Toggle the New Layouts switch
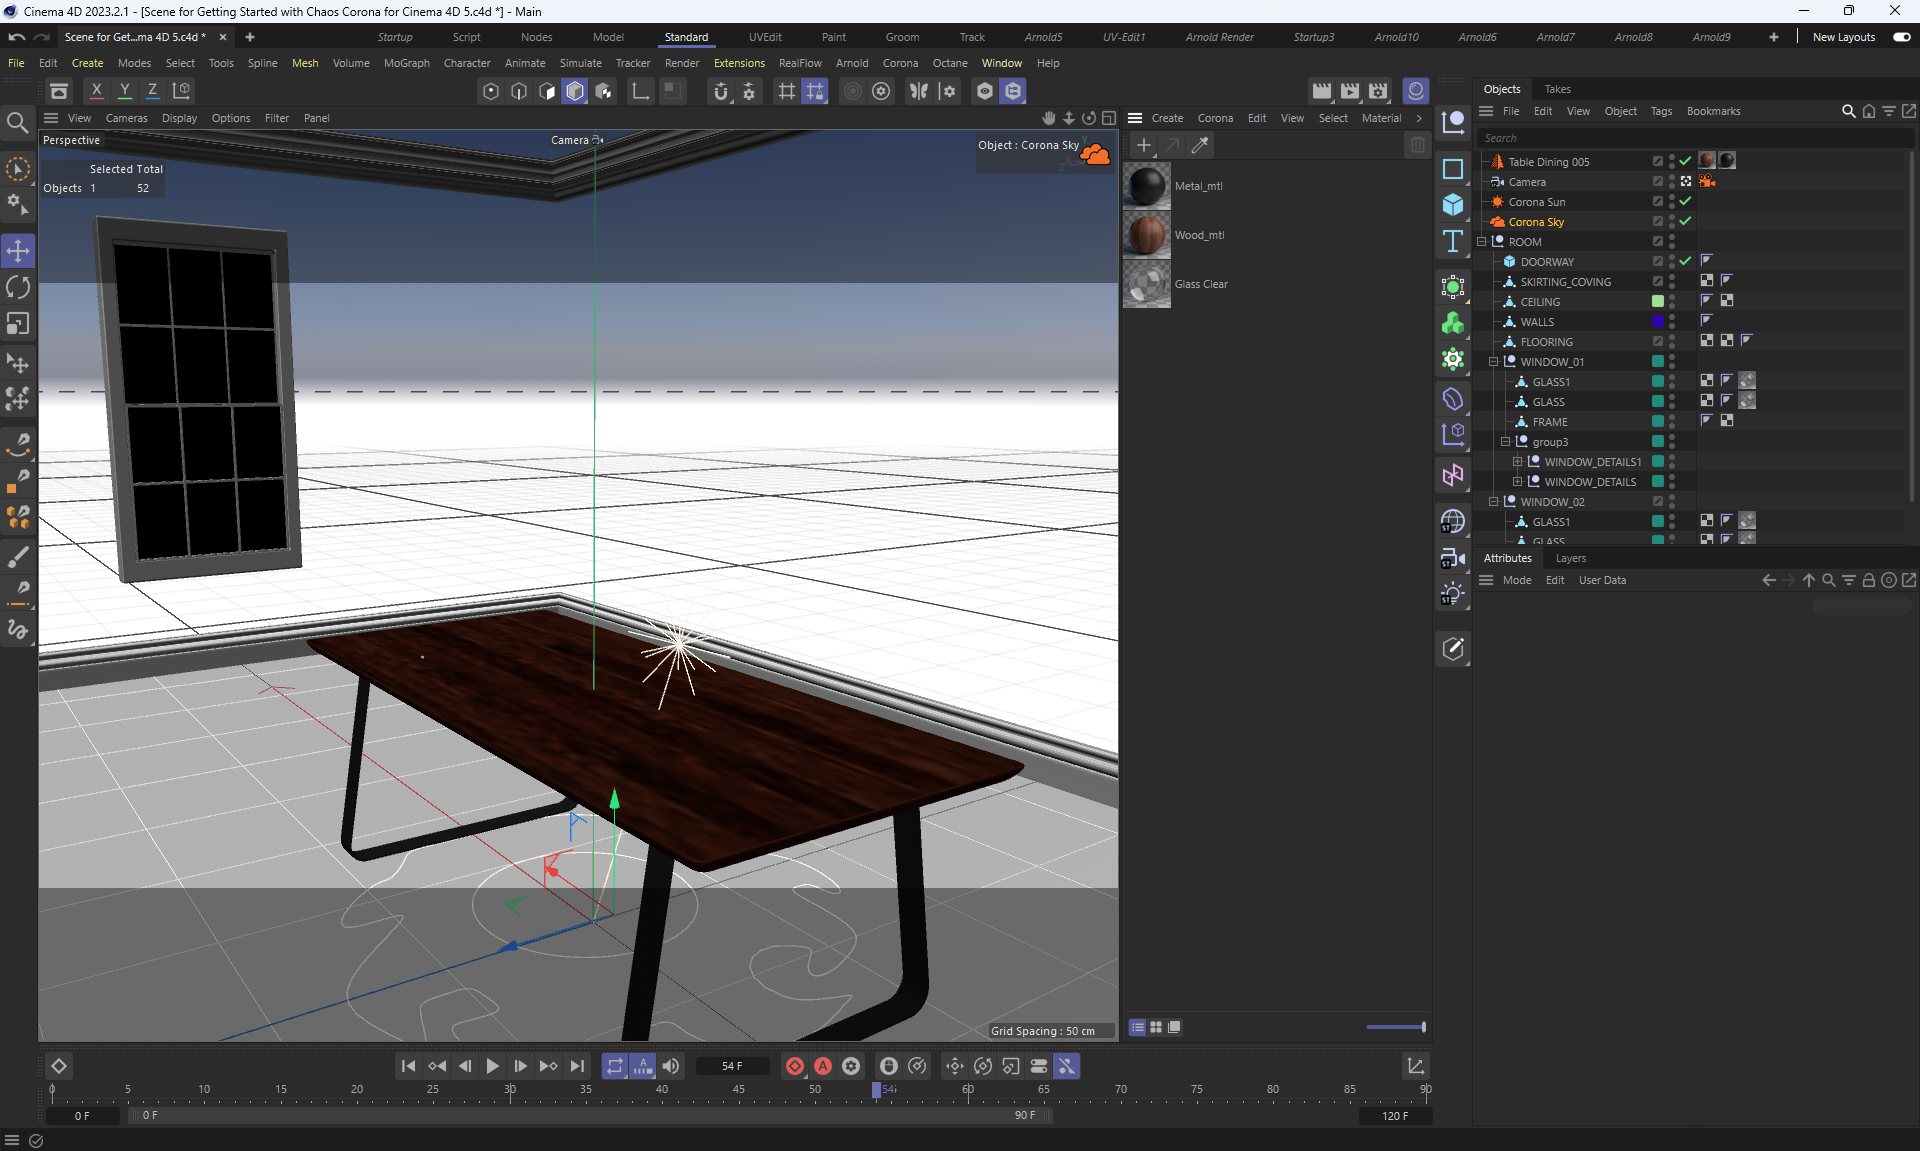 [x=1901, y=37]
